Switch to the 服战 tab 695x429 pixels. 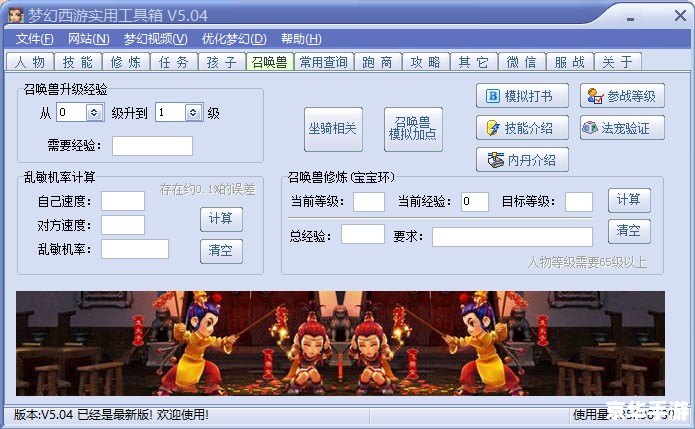click(x=570, y=62)
